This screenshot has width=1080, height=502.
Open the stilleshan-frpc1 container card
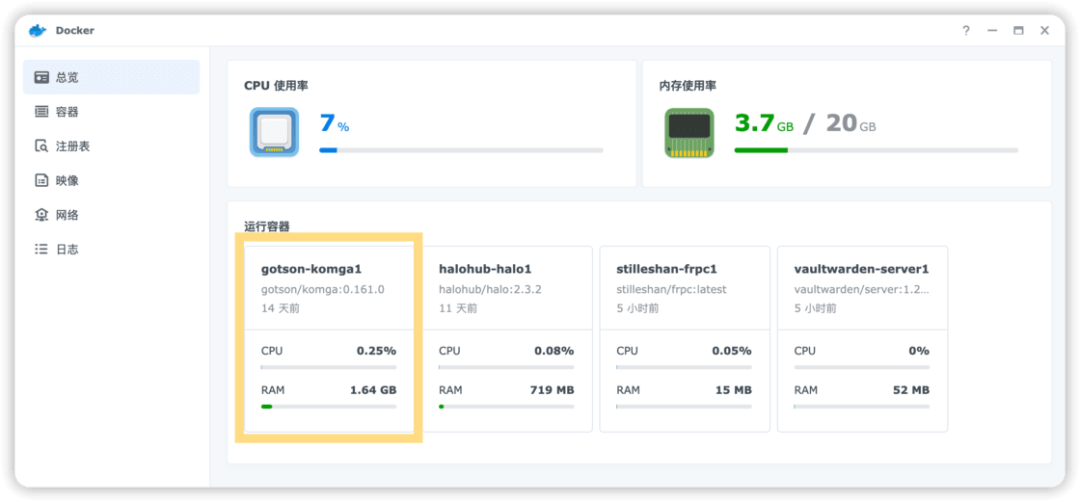[685, 339]
